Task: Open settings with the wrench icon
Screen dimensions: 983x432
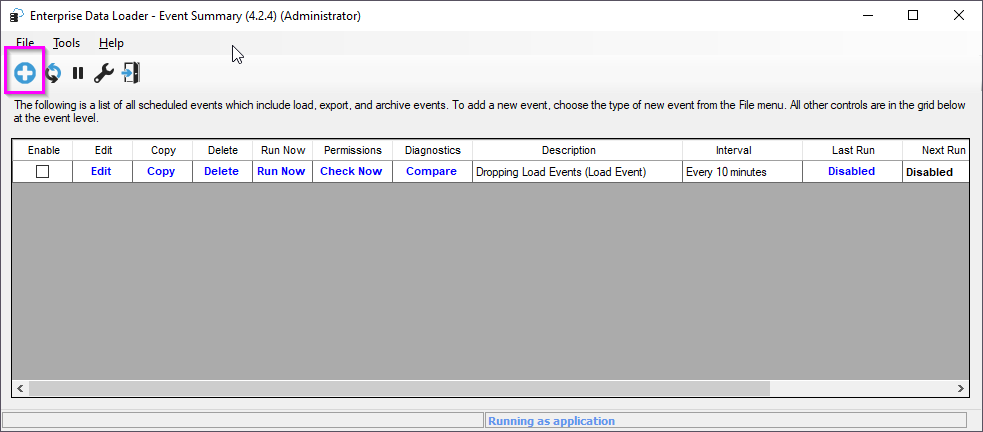Action: tap(103, 73)
